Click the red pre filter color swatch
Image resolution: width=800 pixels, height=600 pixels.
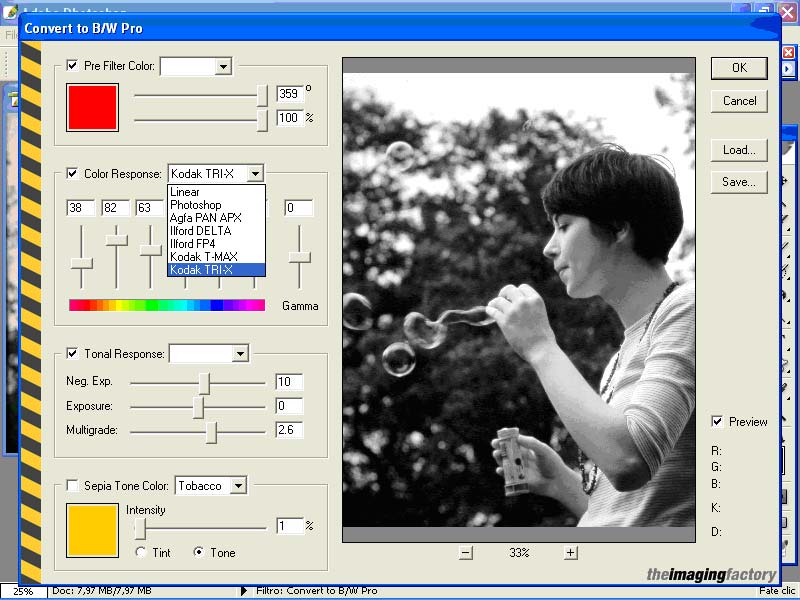[92, 108]
